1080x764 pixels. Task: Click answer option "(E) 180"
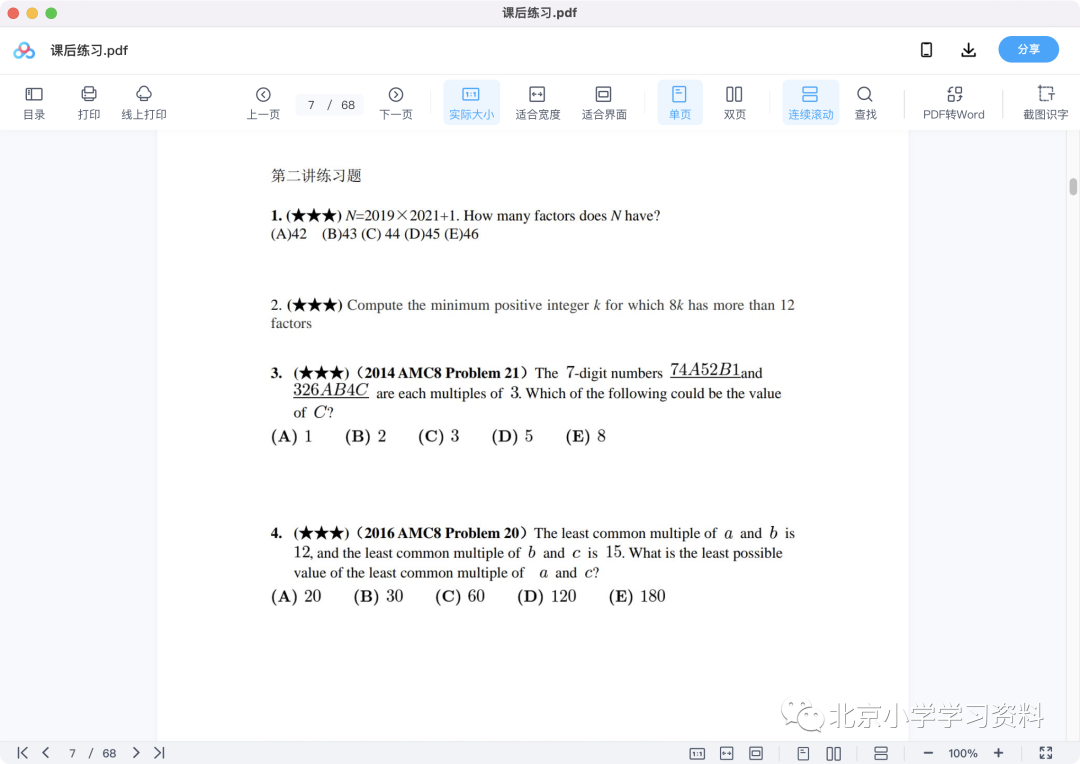pyautogui.click(x=637, y=597)
